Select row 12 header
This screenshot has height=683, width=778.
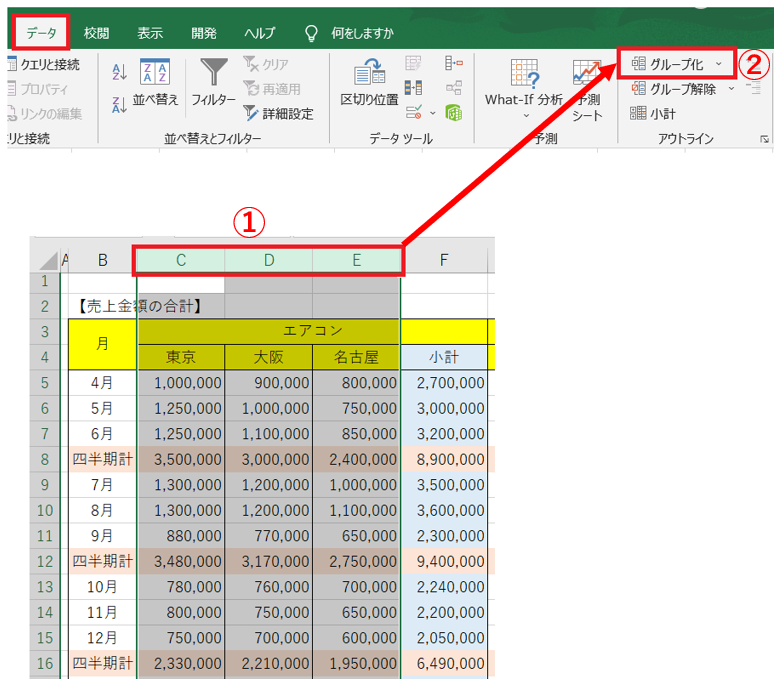point(45,561)
